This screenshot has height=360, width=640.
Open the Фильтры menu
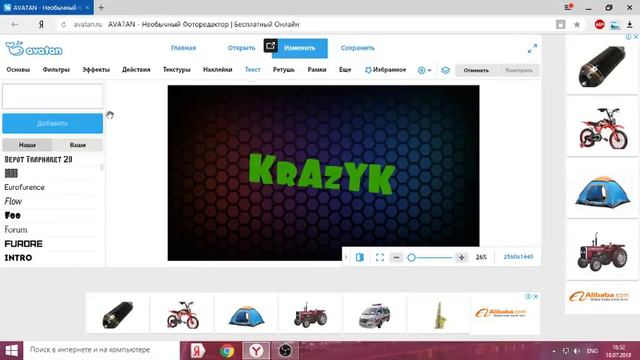click(56, 70)
